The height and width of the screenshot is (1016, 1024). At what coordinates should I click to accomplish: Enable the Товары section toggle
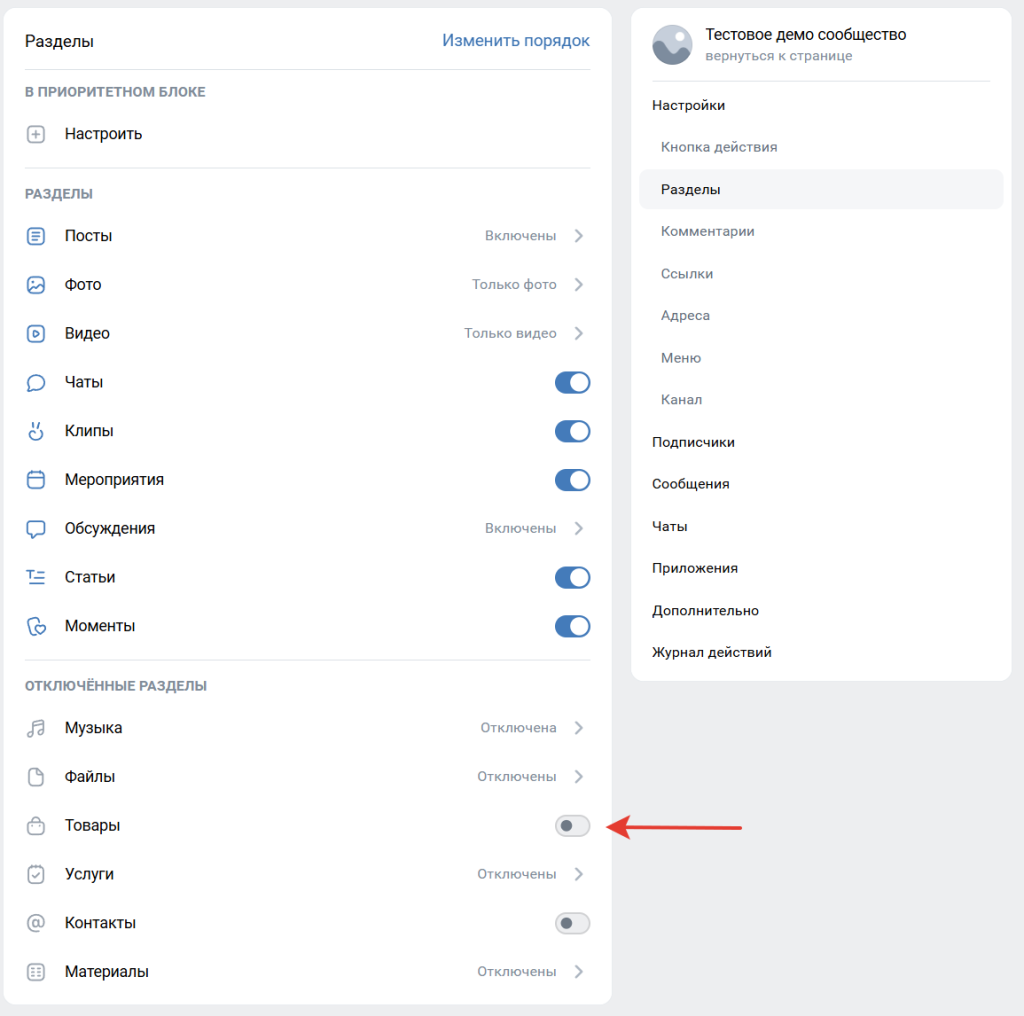point(572,826)
